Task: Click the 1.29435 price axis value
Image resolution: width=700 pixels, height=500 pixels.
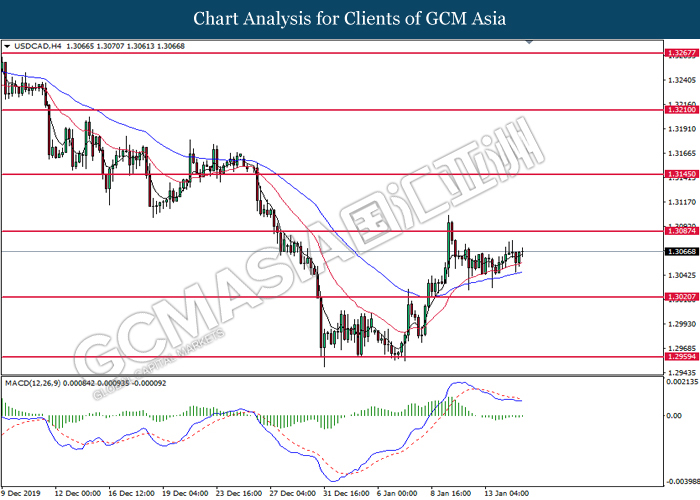Action: click(x=682, y=372)
